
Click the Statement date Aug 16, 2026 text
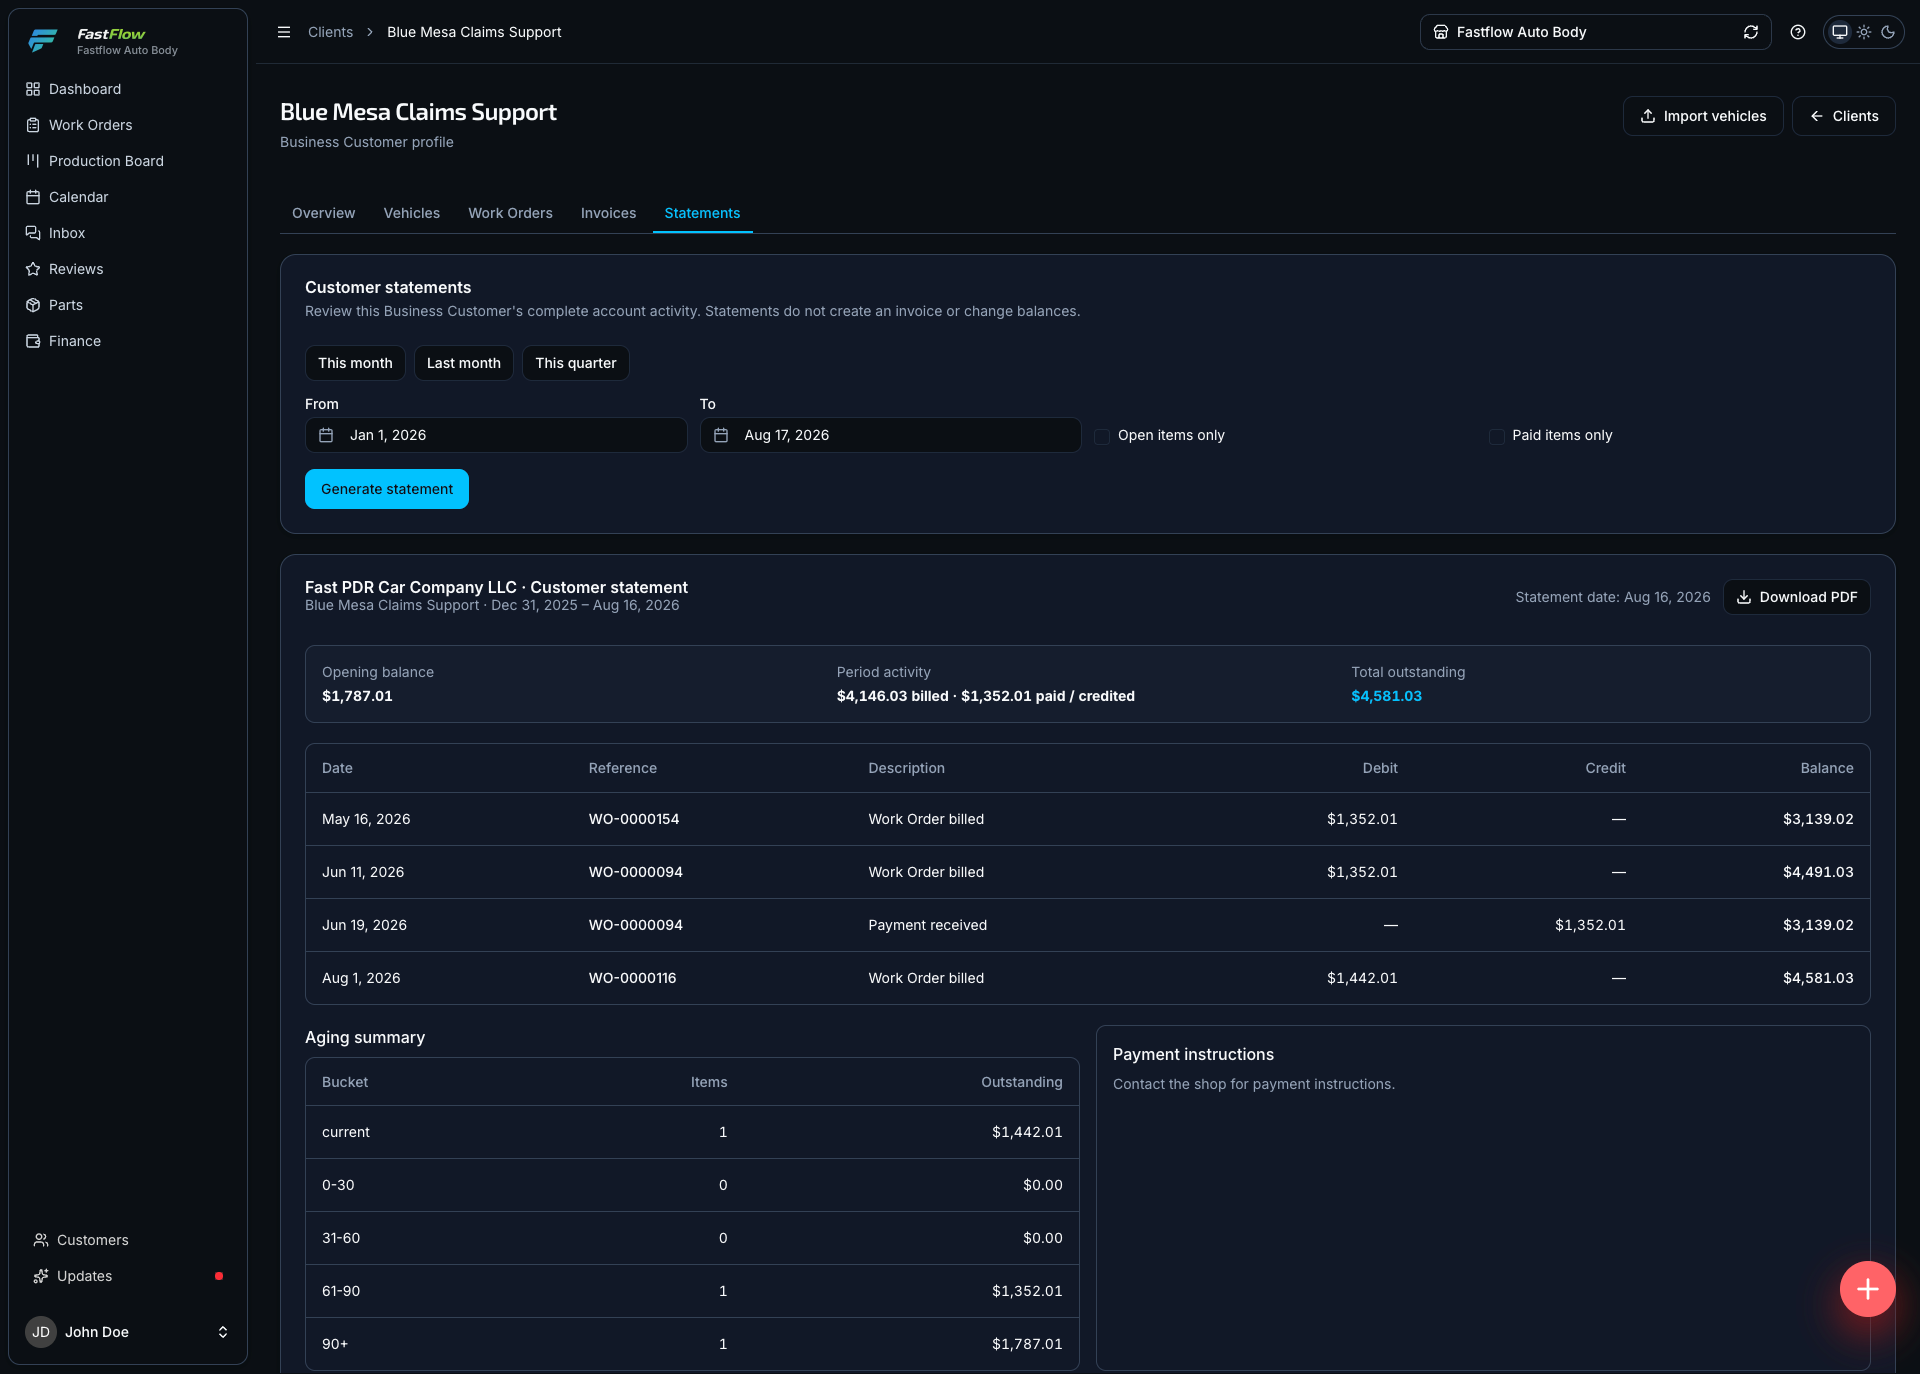[1612, 597]
